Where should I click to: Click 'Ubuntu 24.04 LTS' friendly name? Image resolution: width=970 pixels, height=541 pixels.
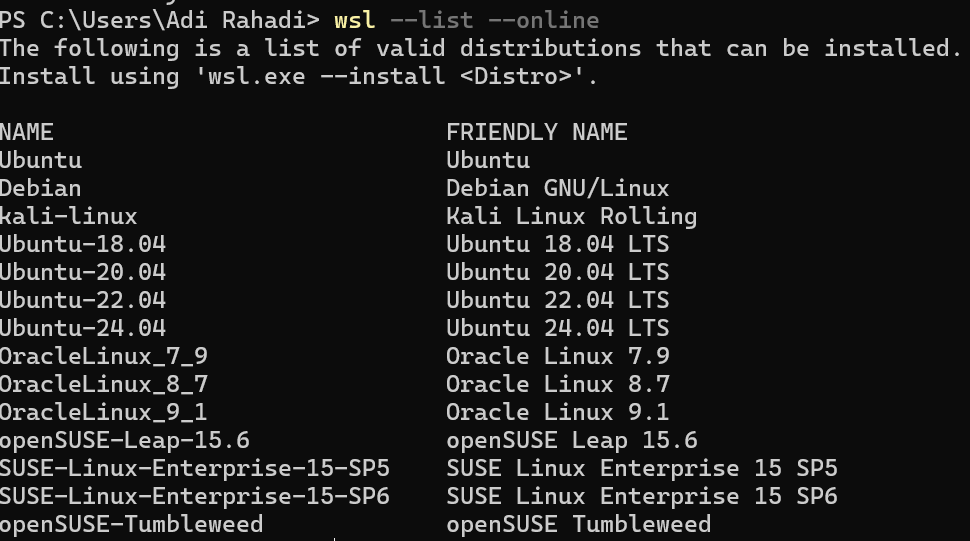[557, 328]
